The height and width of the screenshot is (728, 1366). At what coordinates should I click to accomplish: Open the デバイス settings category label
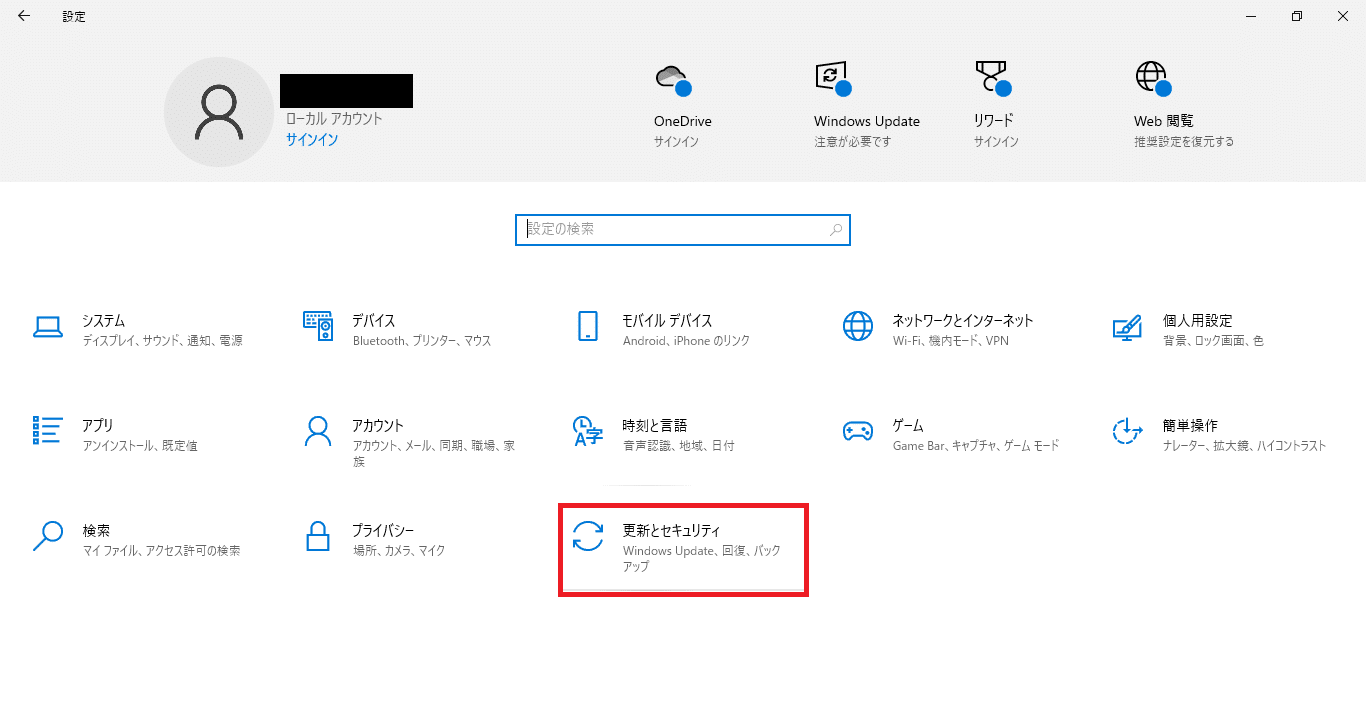374,321
